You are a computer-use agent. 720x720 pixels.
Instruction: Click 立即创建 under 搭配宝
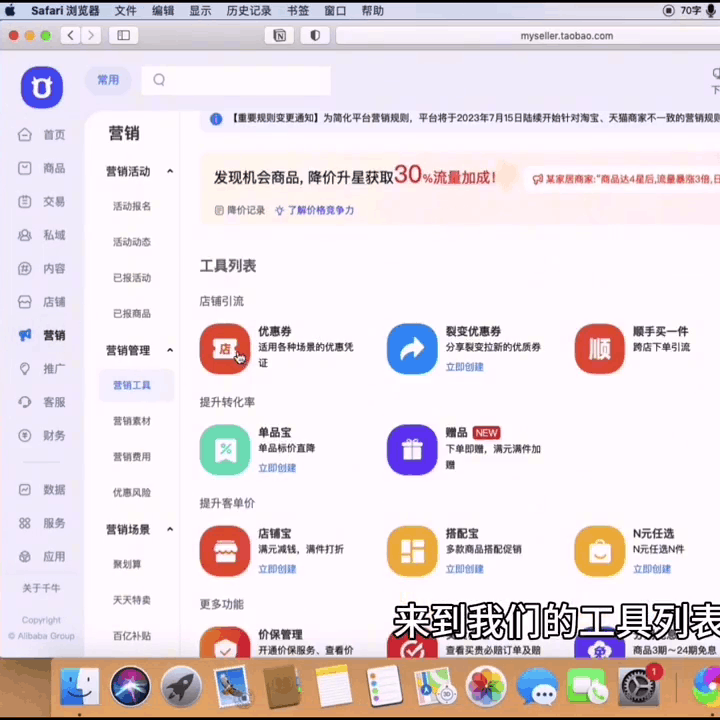click(x=464, y=569)
